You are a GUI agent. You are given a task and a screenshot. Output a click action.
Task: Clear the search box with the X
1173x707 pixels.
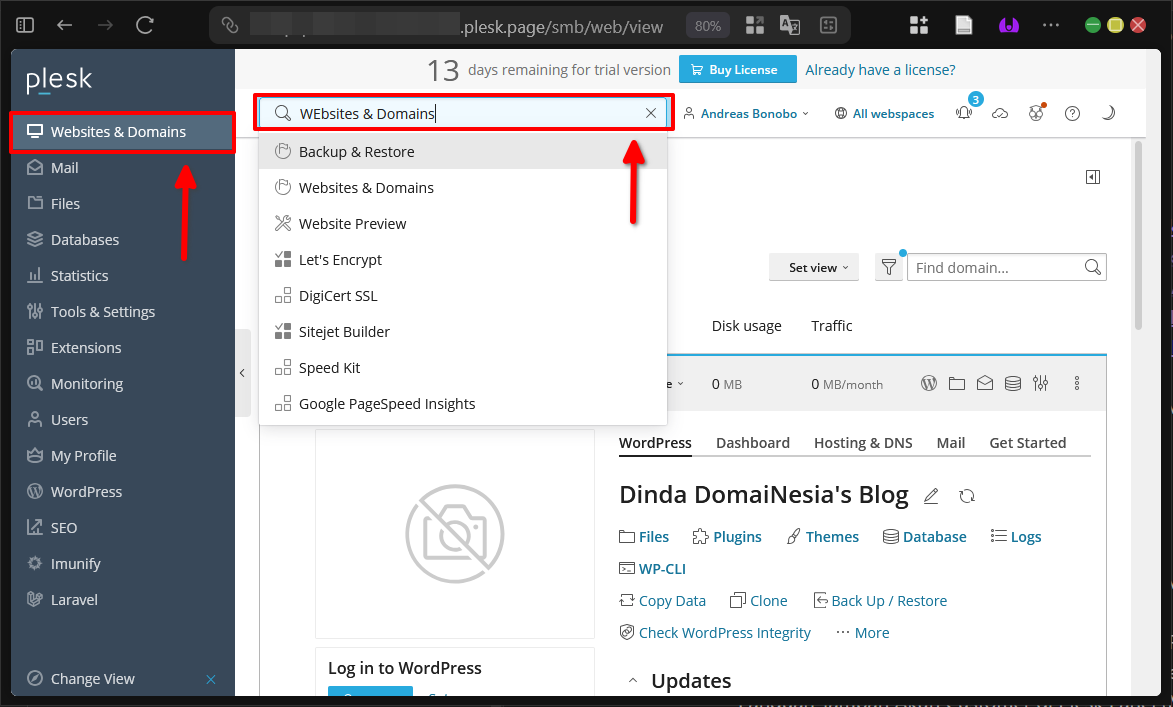click(651, 114)
